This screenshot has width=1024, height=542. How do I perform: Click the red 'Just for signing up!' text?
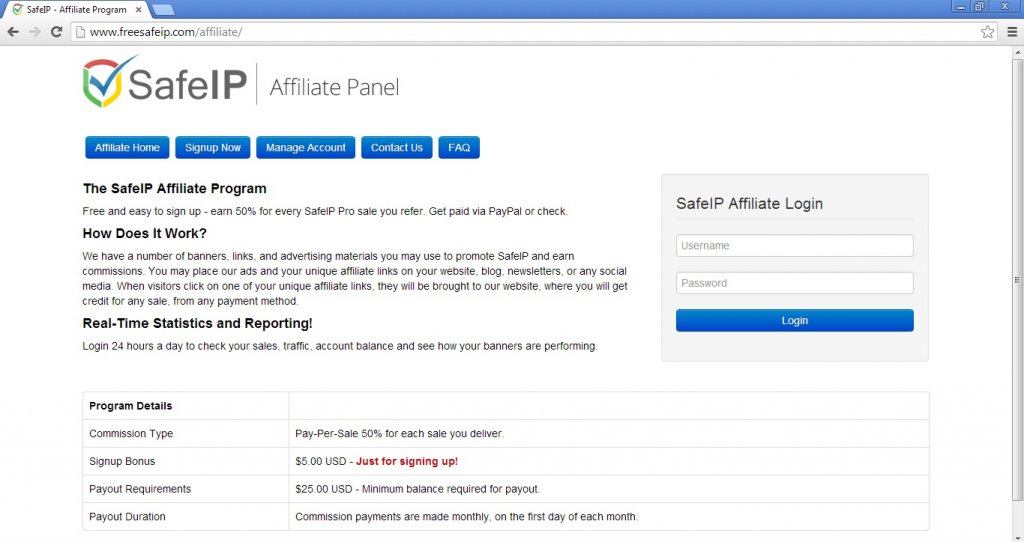click(407, 461)
